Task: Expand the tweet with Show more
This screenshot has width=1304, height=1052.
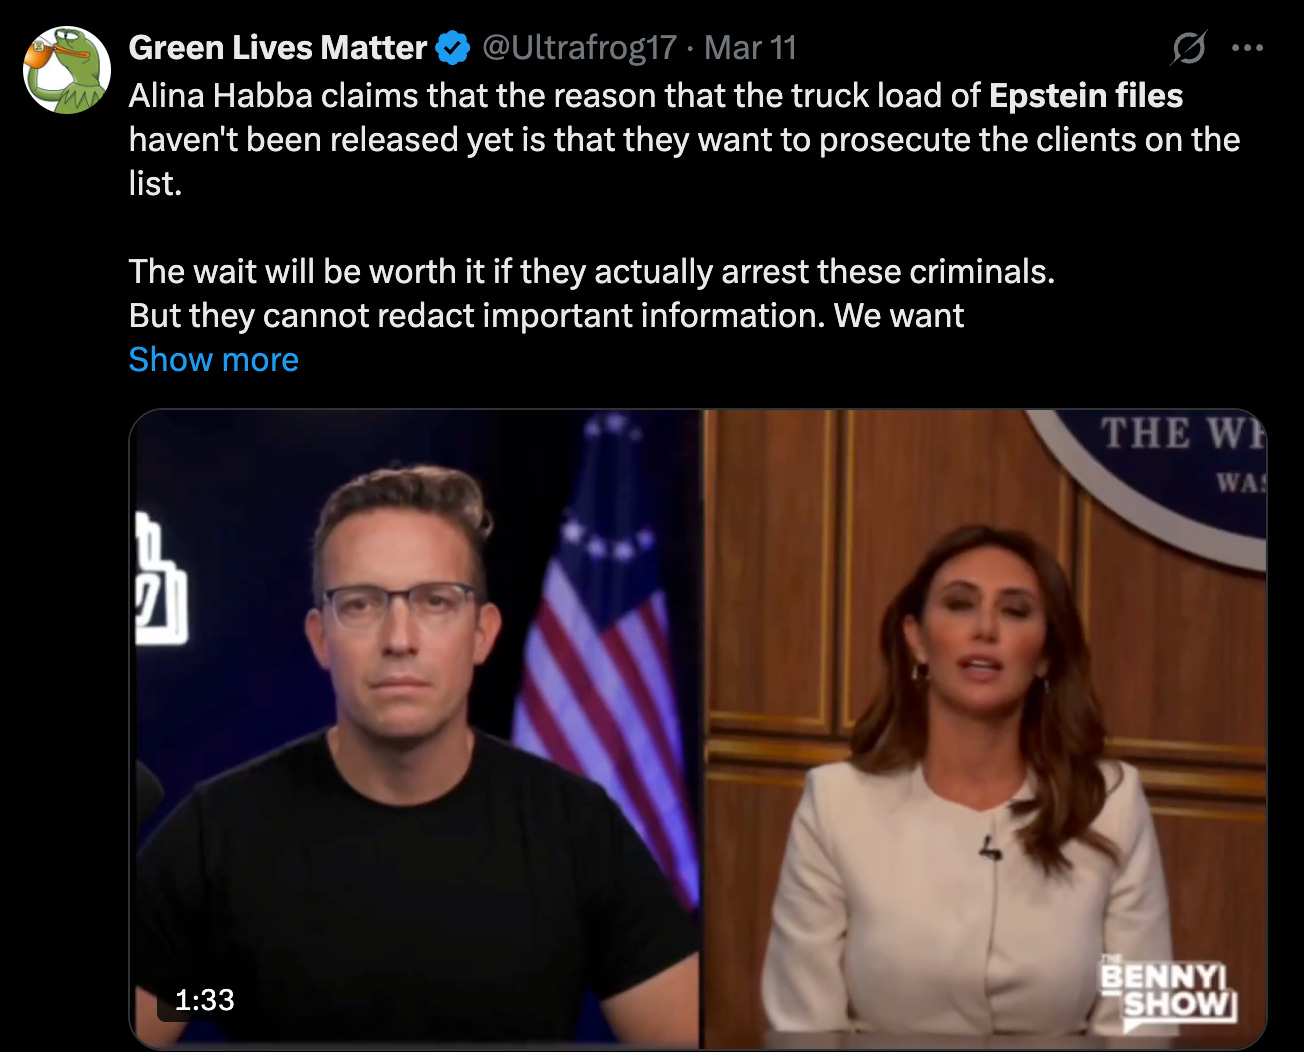Action: coord(214,360)
